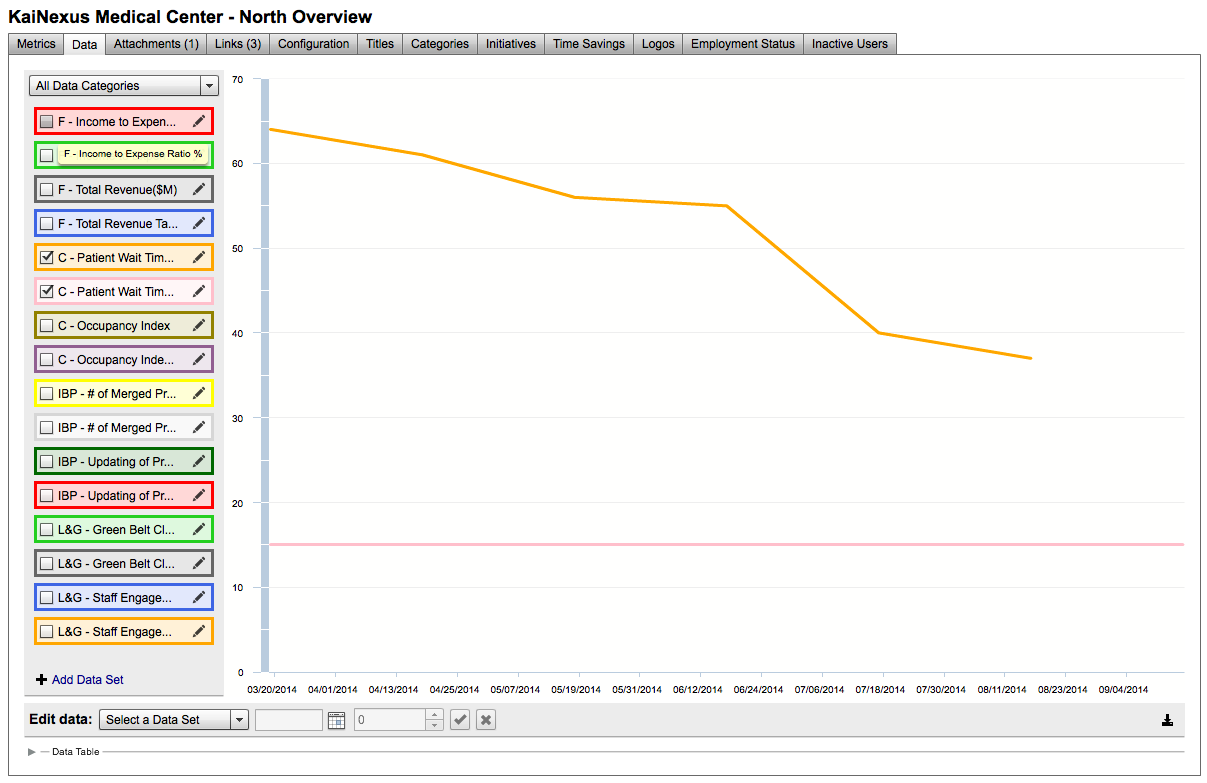1207x783 pixels.
Task: Check the green L&G - Green Belt Cl... checkbox
Action: [x=47, y=530]
